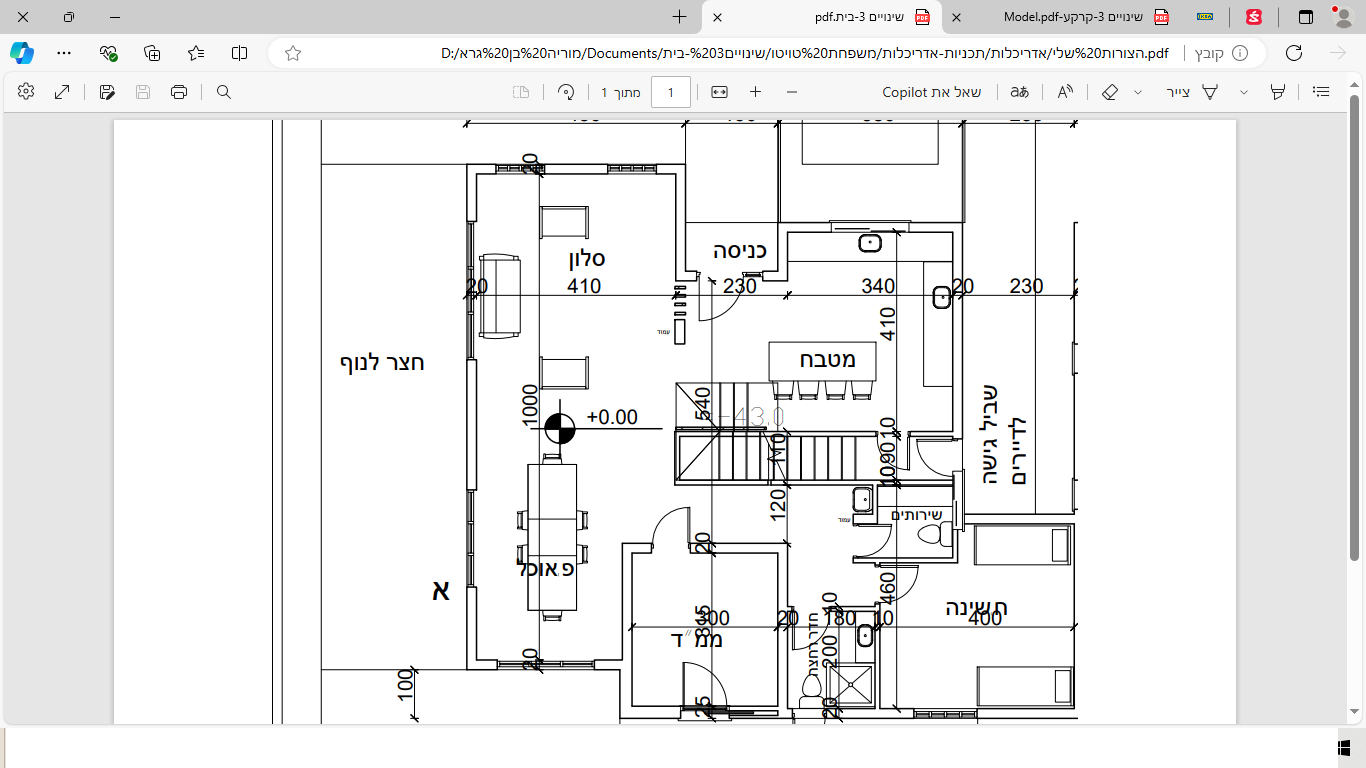Select the eraser tool
The image size is (1366, 768).
[1109, 92]
